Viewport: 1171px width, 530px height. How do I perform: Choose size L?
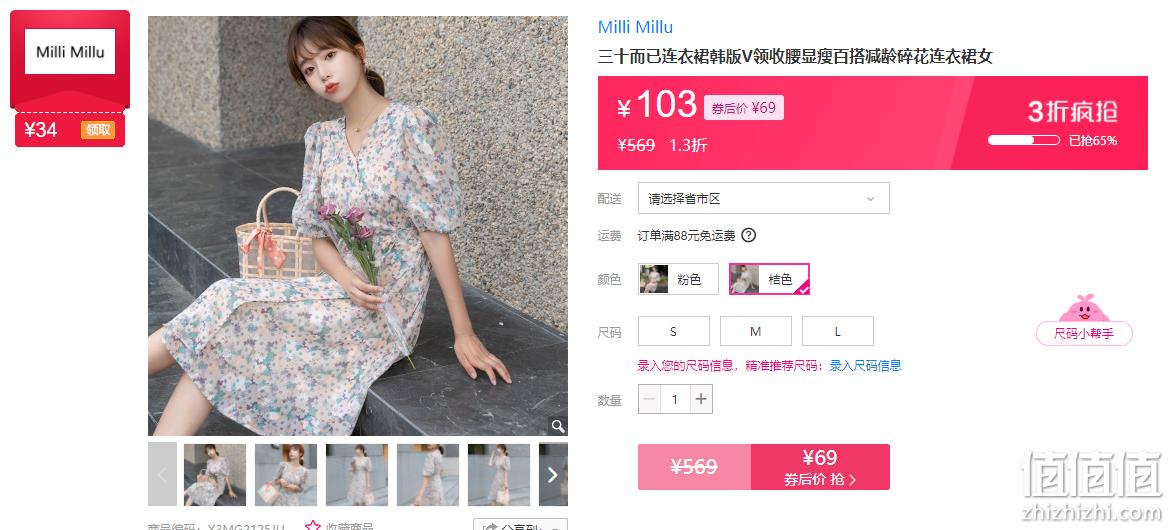click(838, 331)
